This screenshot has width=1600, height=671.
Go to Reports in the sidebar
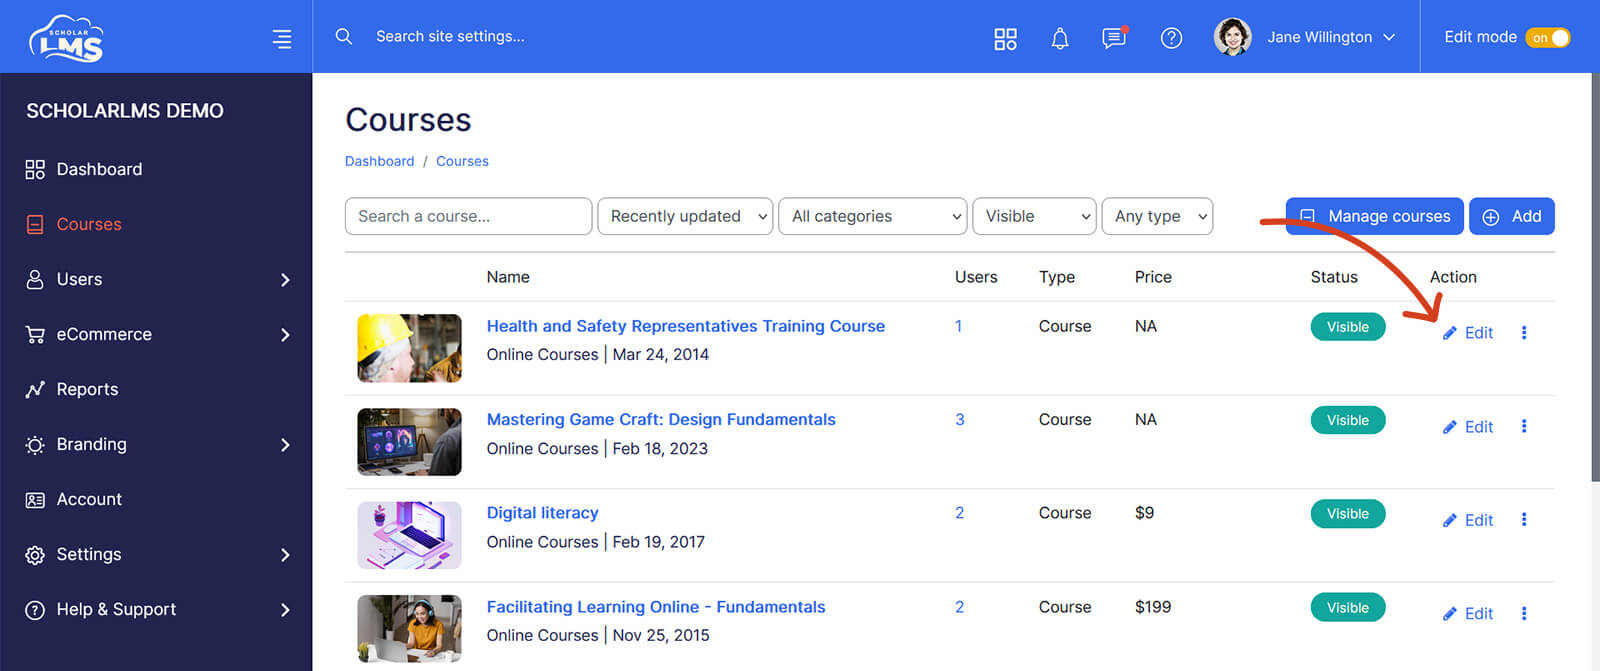[x=87, y=389]
